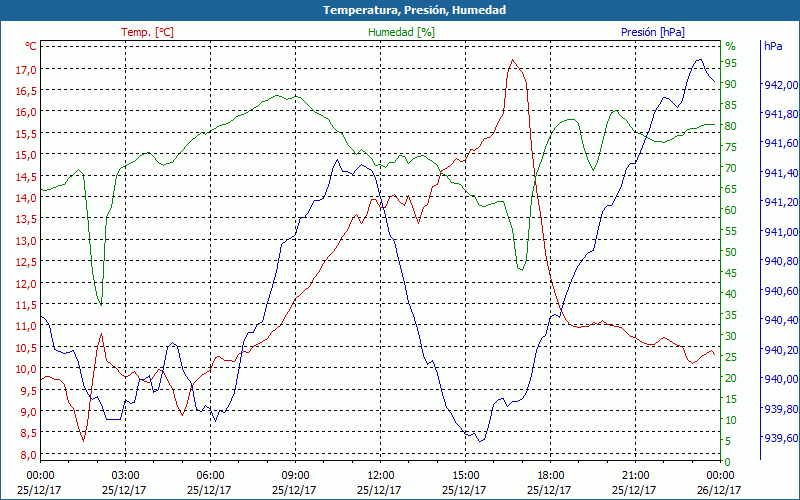This screenshot has height=500, width=800.
Task: Click the '11,5' temperature axis value
Action: 27,305
